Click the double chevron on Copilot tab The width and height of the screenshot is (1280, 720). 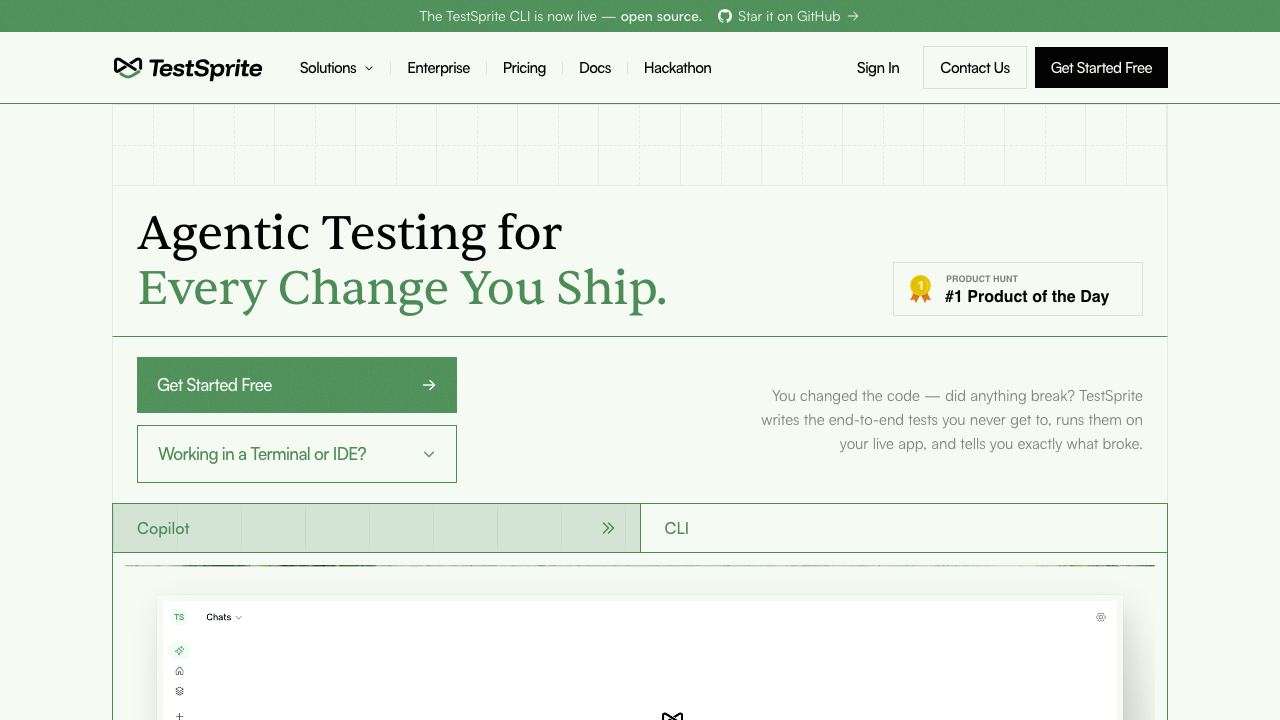coord(608,528)
